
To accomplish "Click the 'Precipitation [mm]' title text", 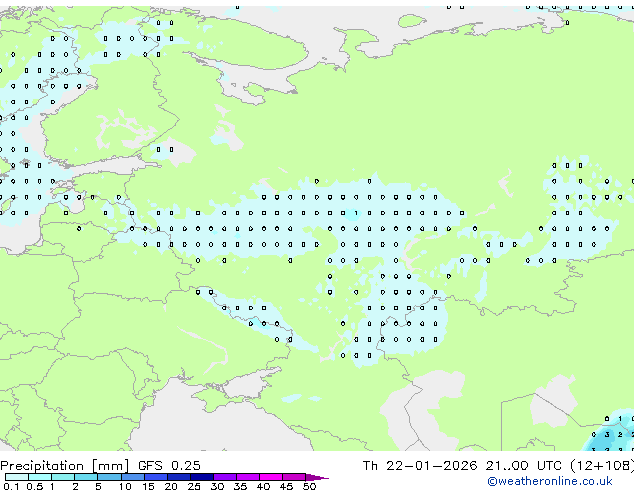I will (65, 466).
